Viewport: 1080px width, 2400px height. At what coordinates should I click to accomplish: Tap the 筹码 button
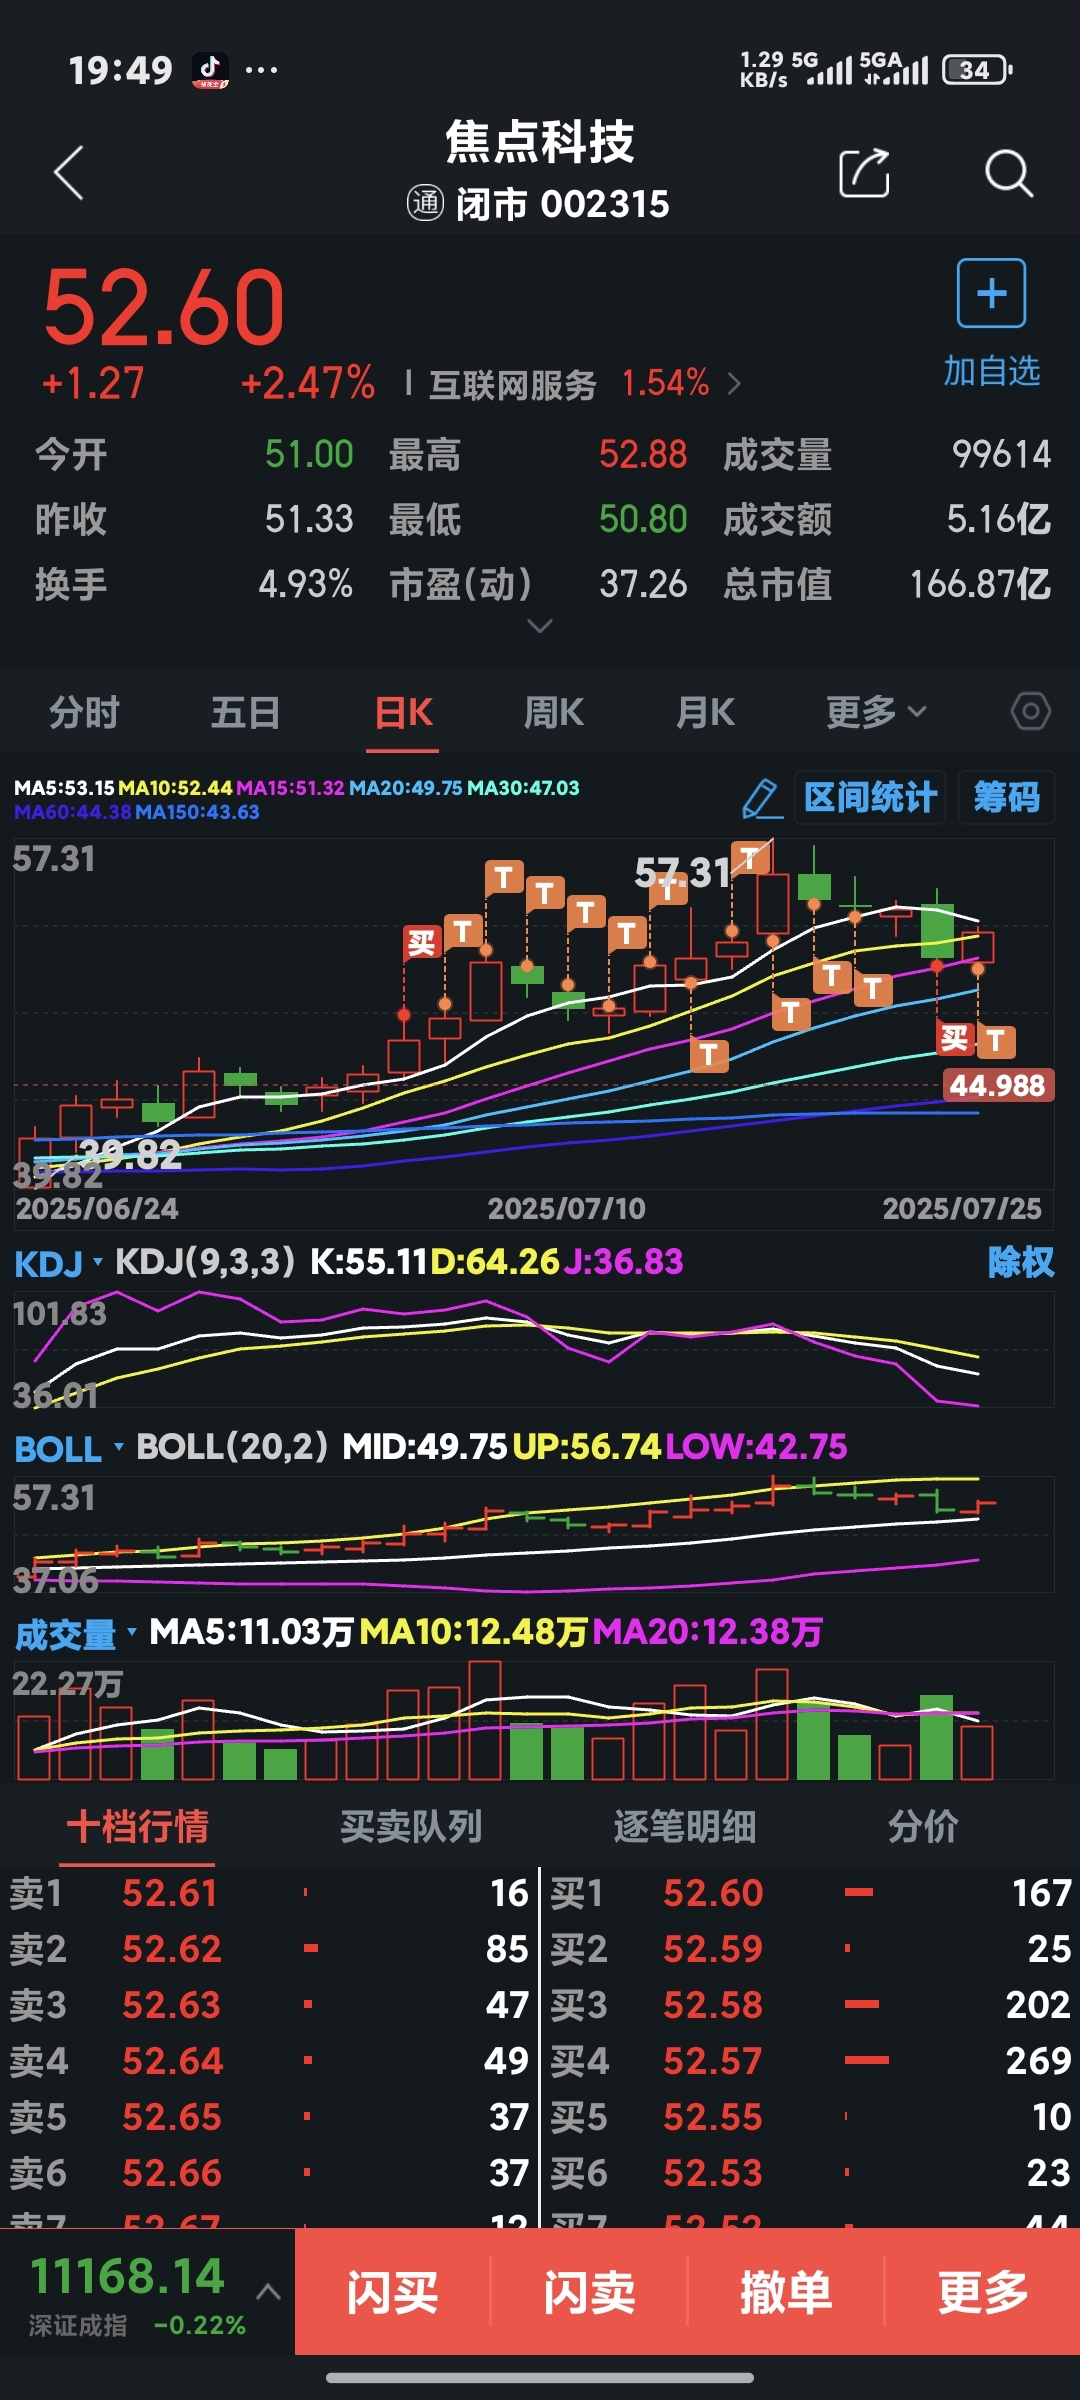(x=1007, y=798)
